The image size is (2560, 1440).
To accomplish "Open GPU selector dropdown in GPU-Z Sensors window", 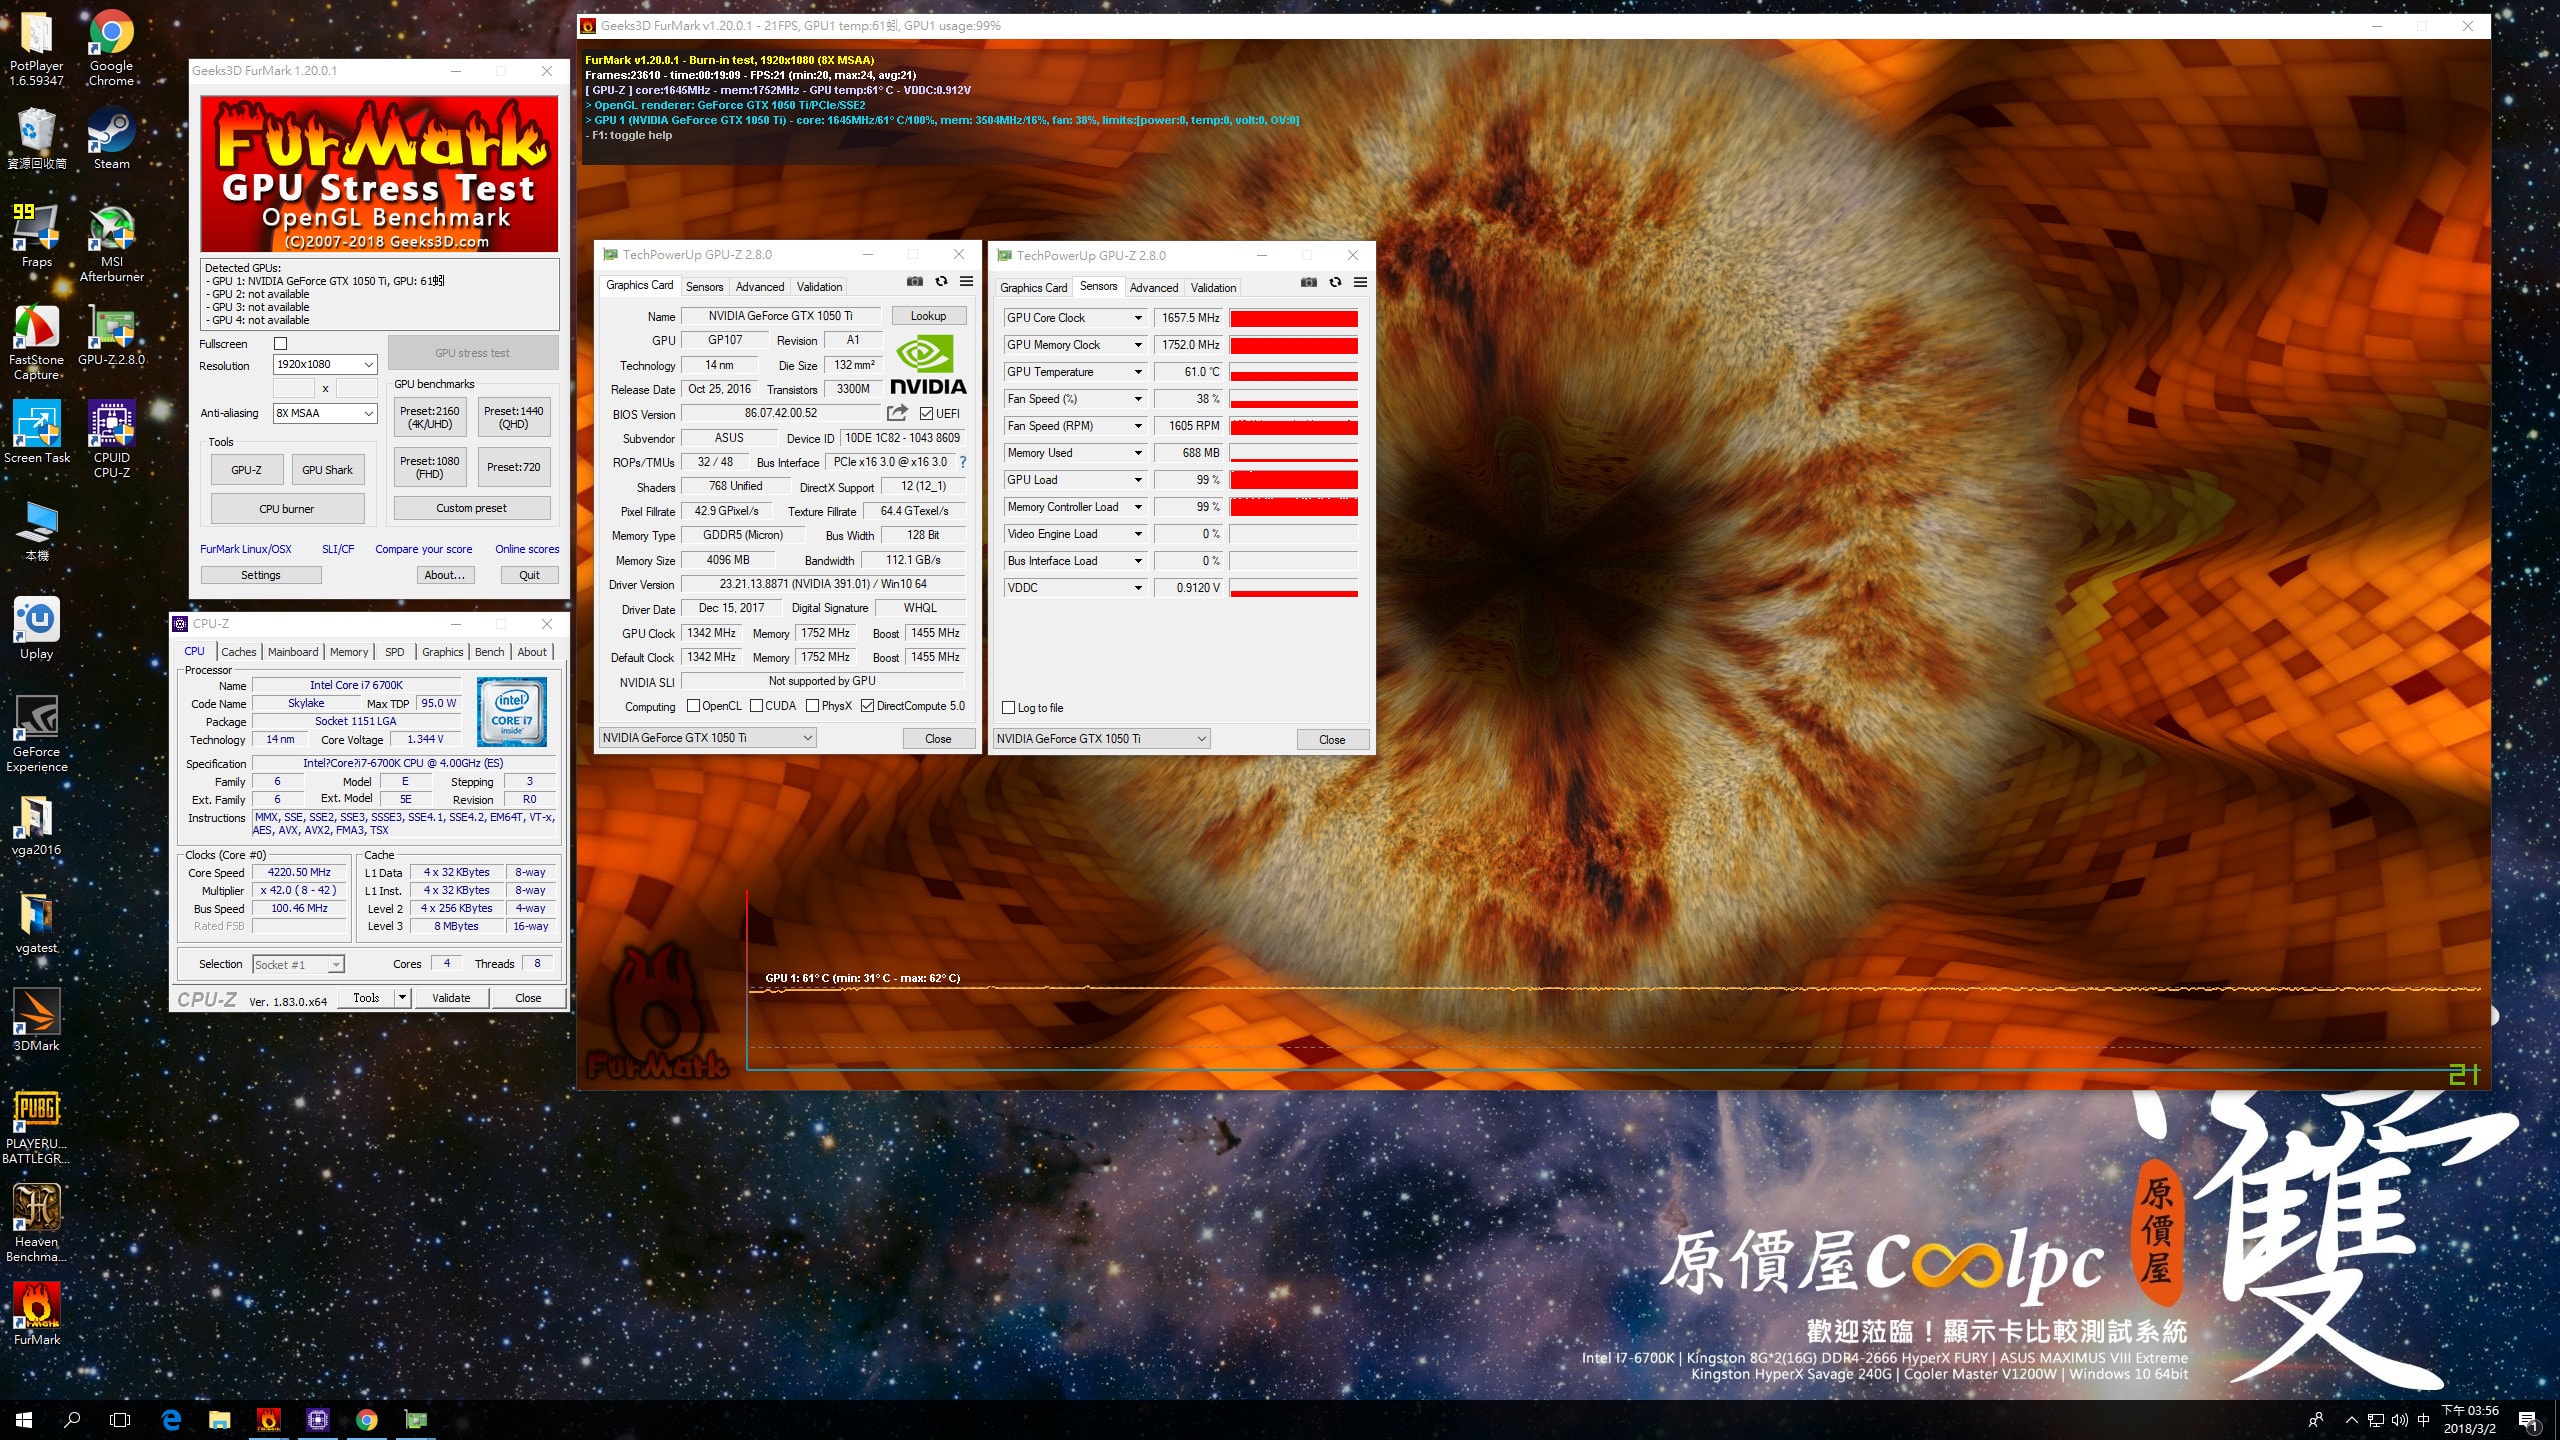I will (1101, 739).
